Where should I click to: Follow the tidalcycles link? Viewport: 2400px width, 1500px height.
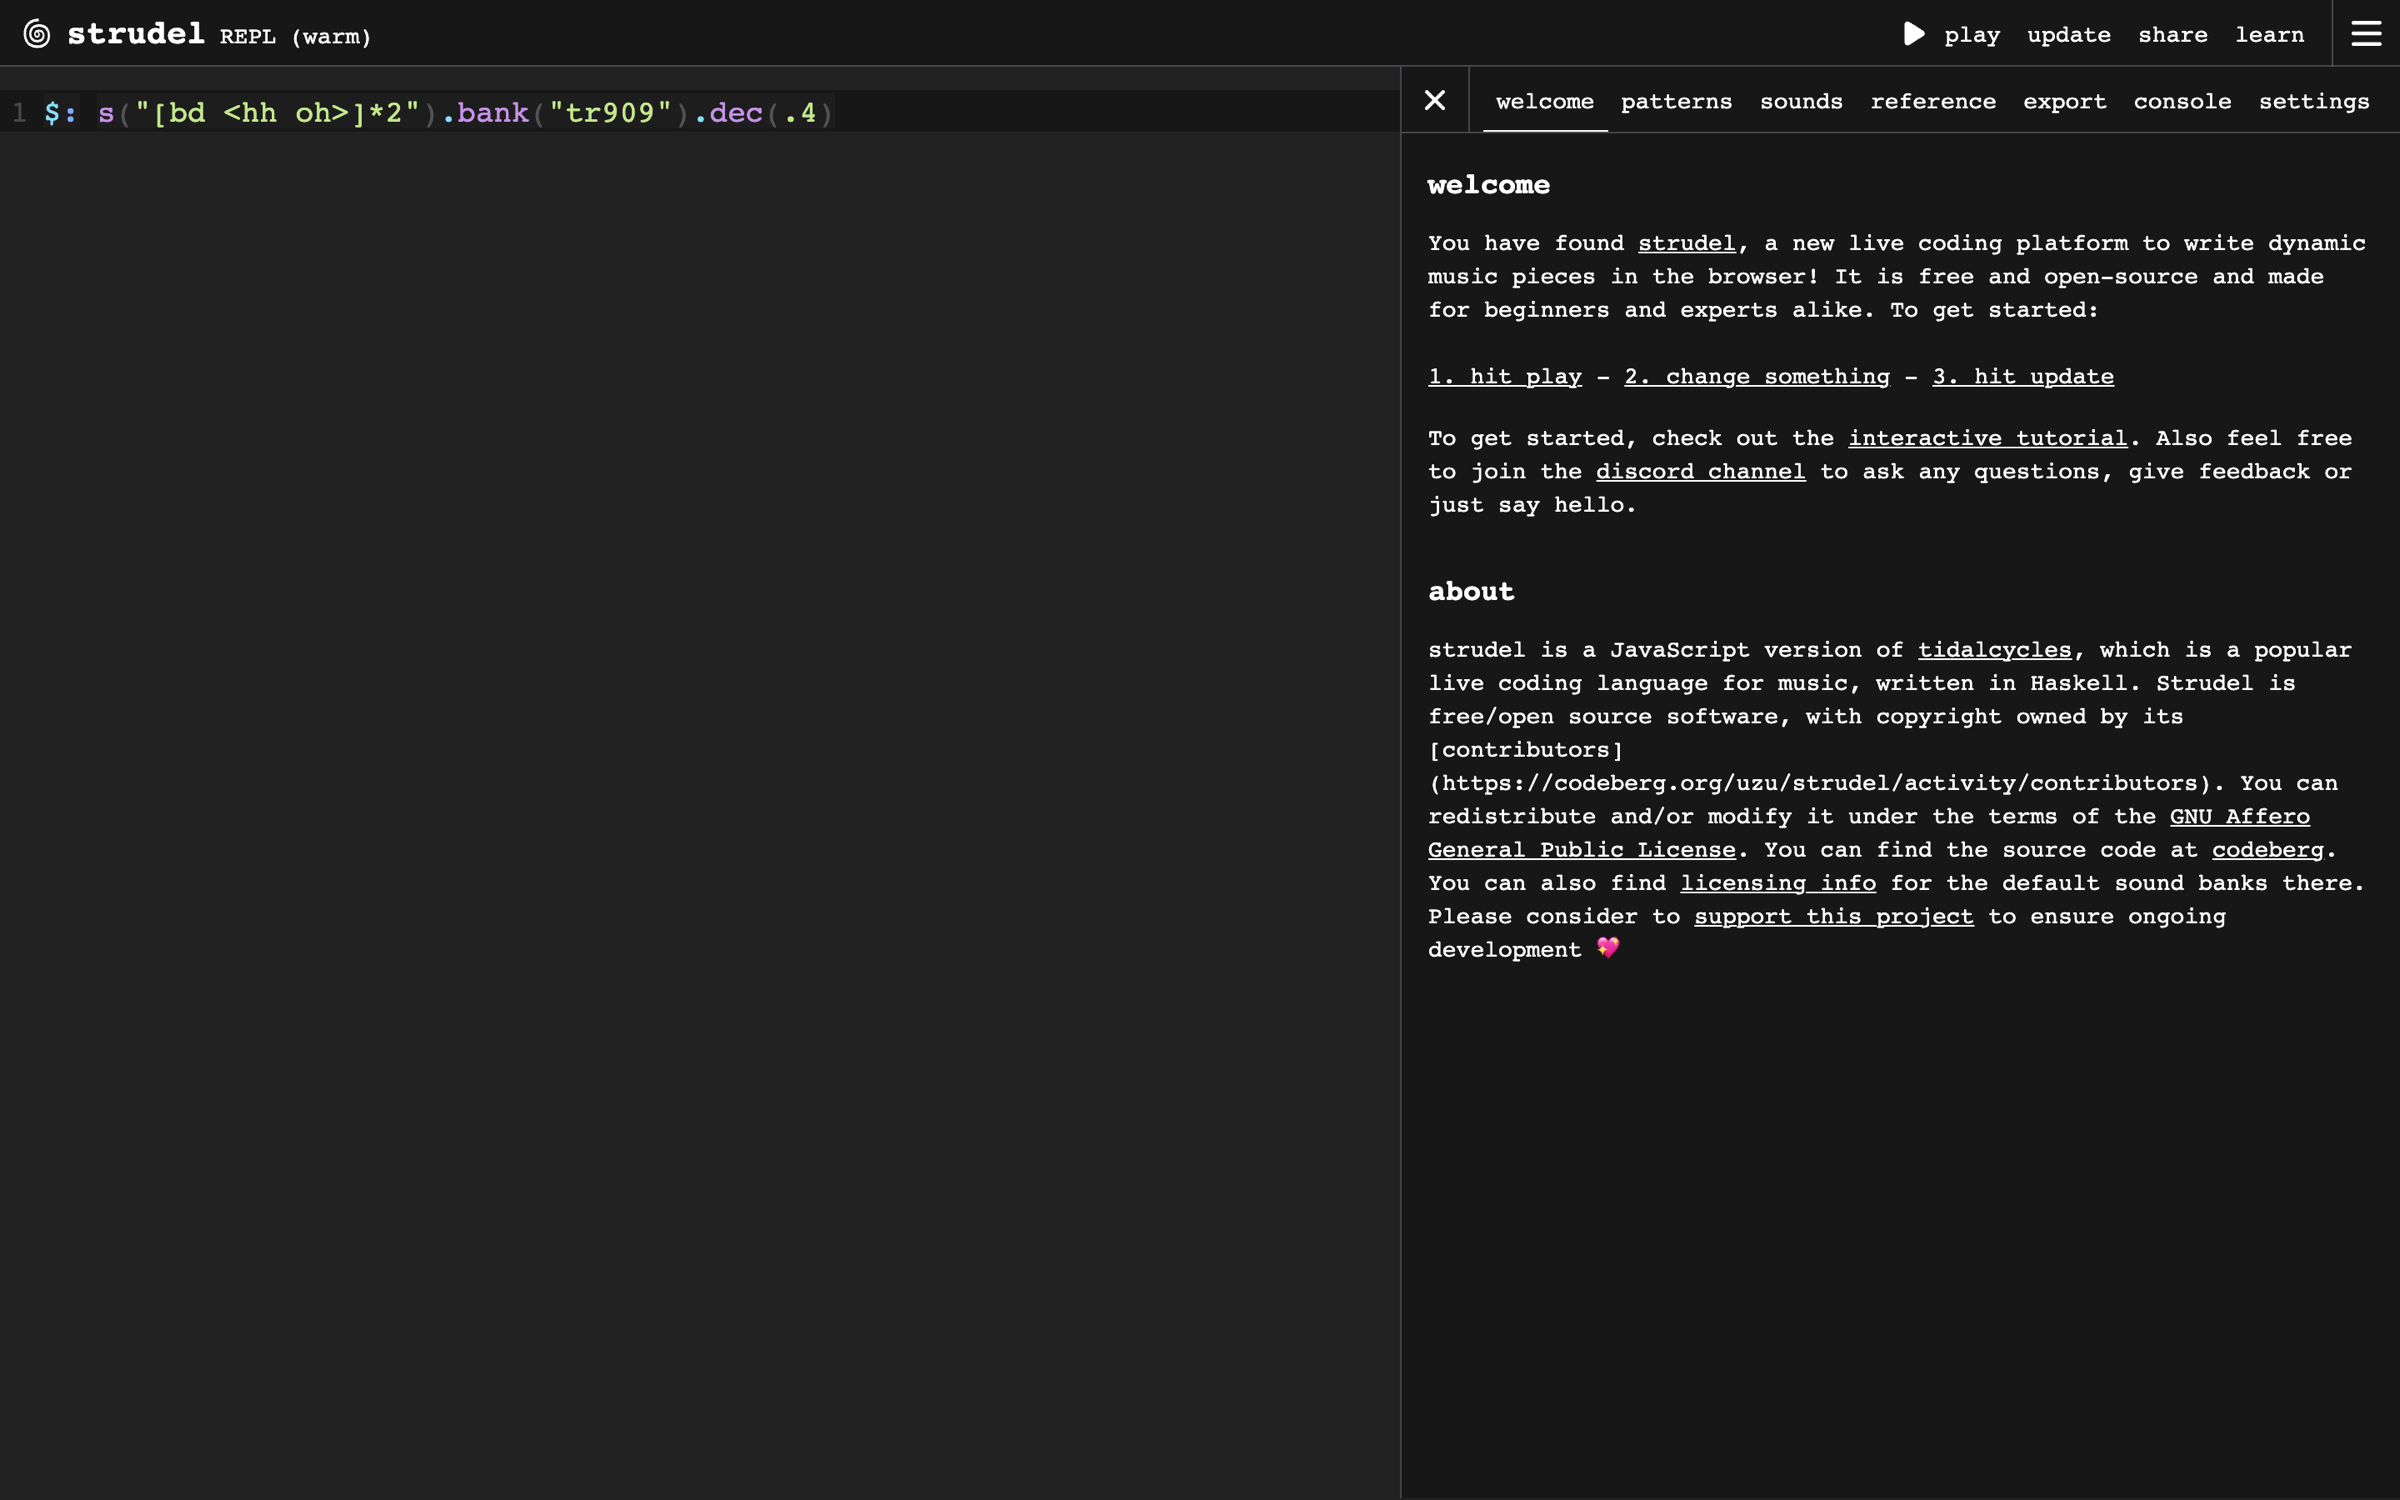click(x=1994, y=649)
